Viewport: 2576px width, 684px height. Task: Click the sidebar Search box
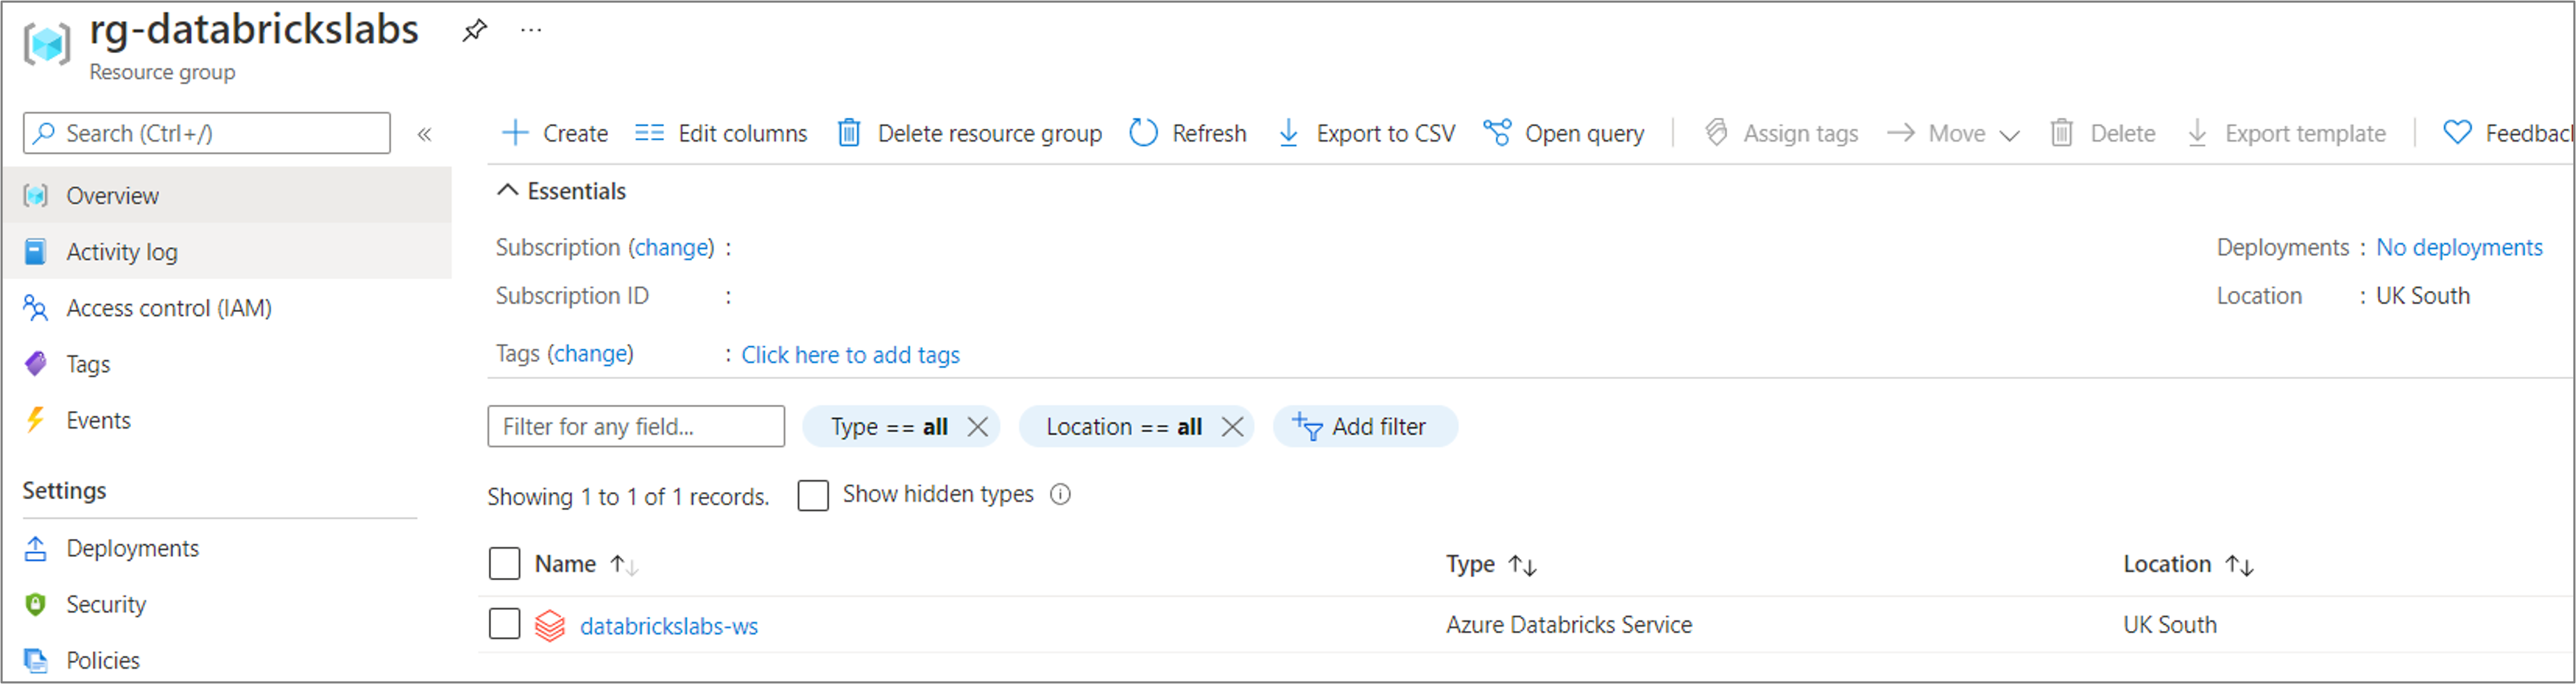pos(207,133)
